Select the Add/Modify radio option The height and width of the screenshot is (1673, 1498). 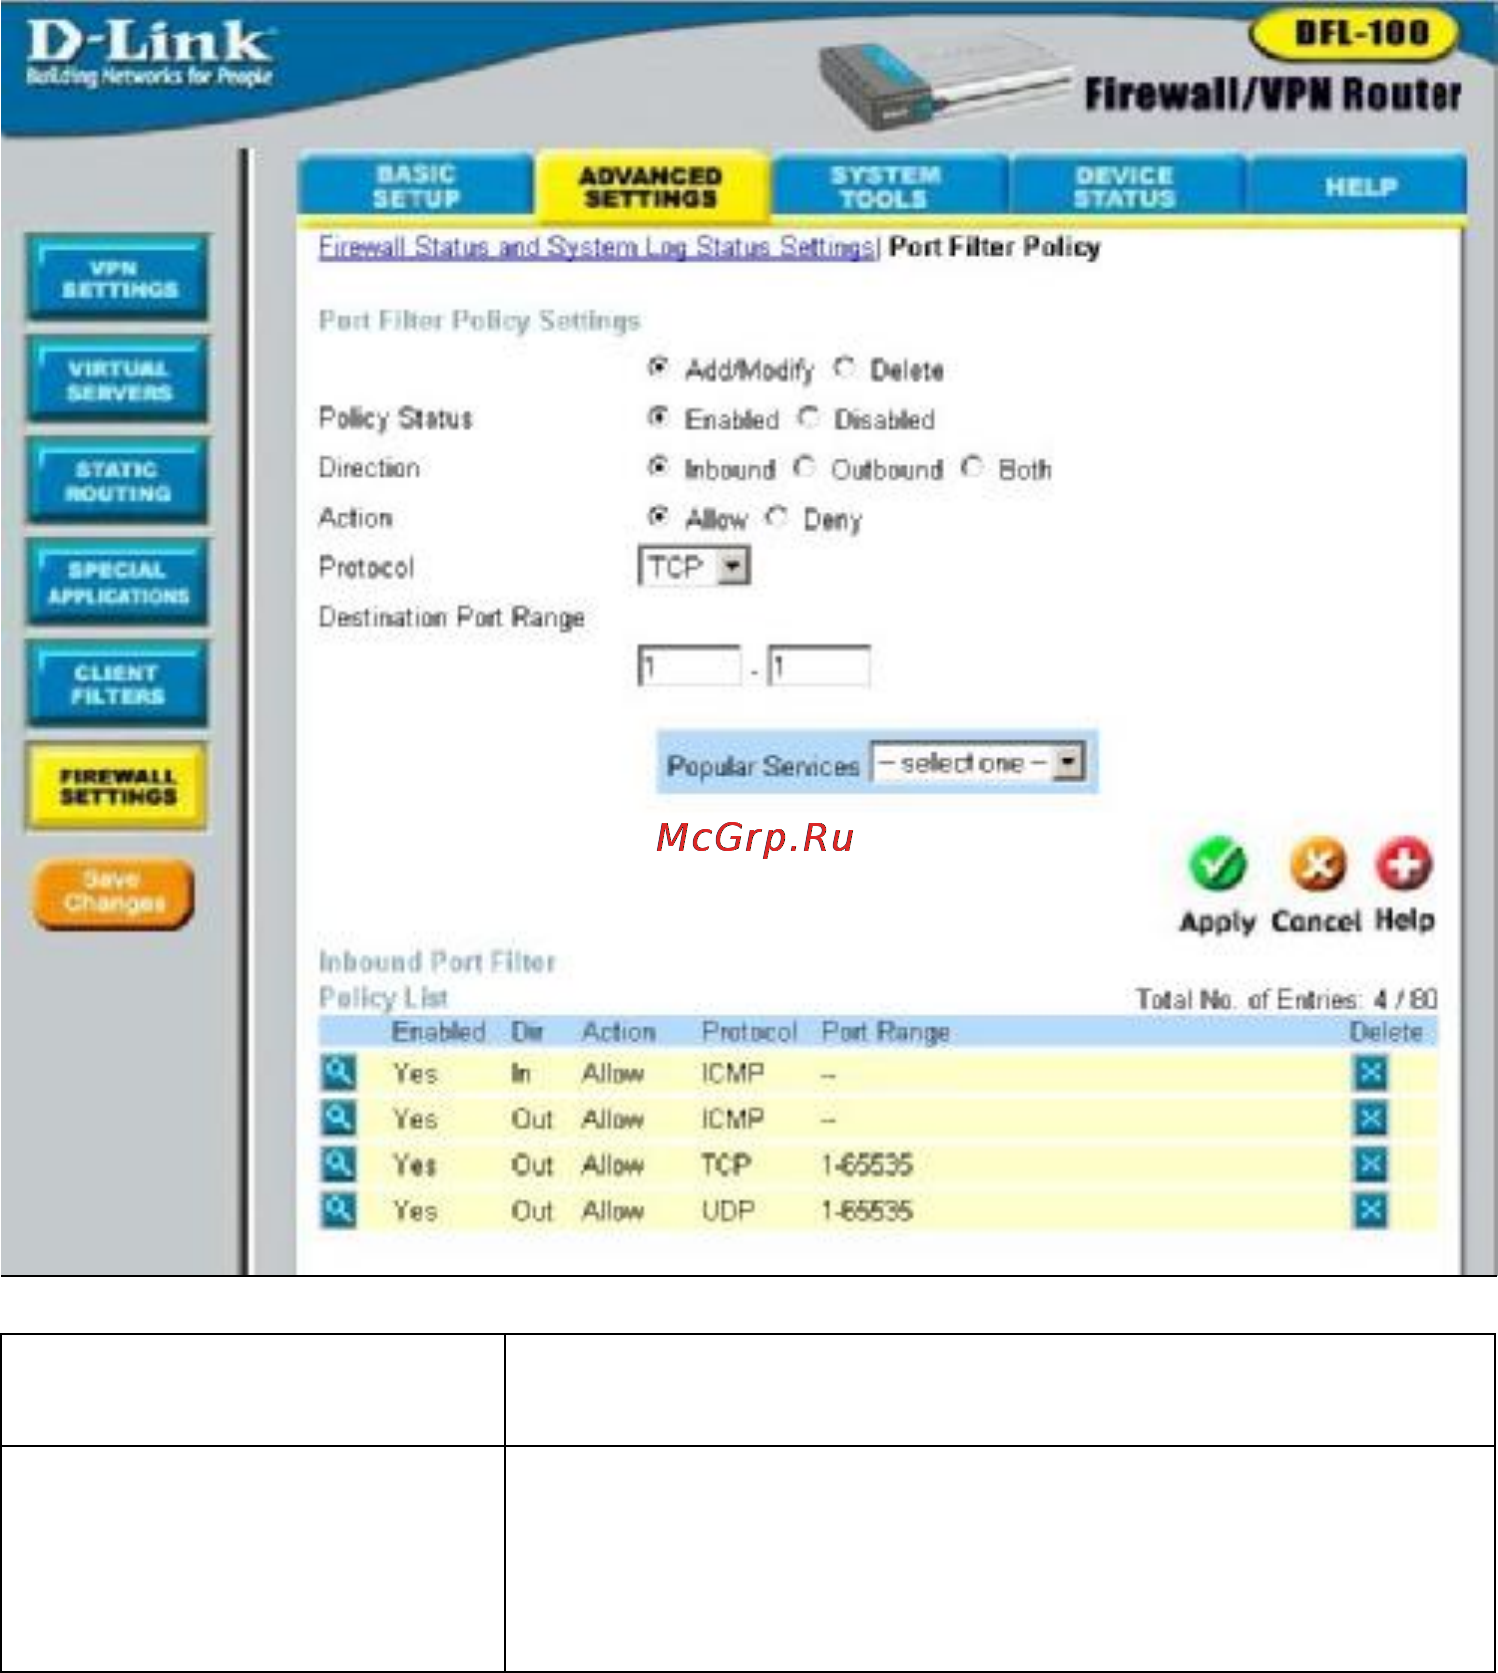click(x=657, y=368)
